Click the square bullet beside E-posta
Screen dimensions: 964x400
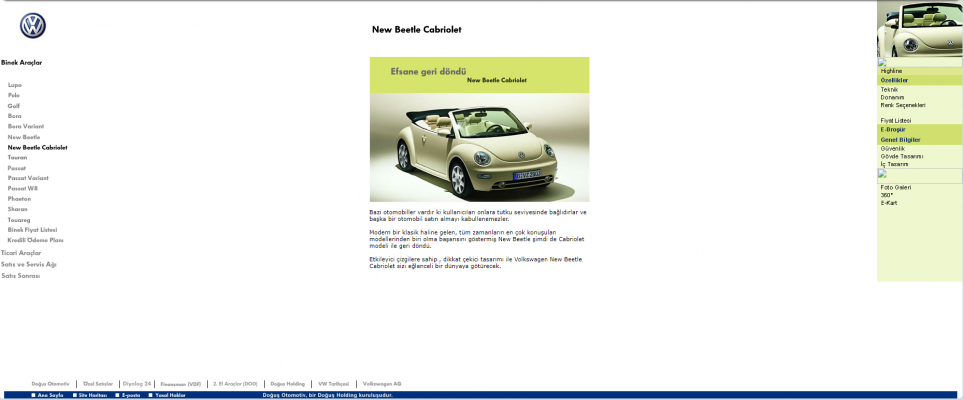[x=117, y=396]
